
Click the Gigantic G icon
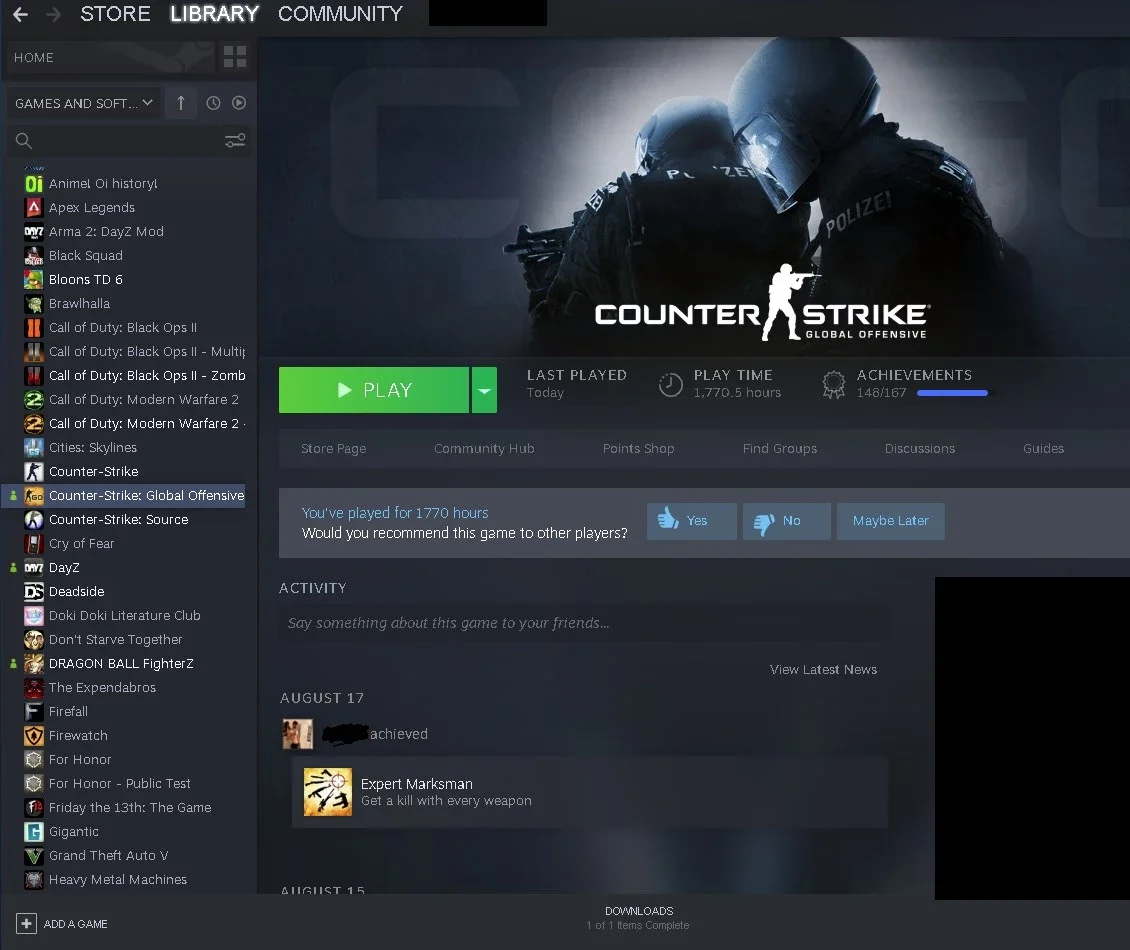[34, 832]
